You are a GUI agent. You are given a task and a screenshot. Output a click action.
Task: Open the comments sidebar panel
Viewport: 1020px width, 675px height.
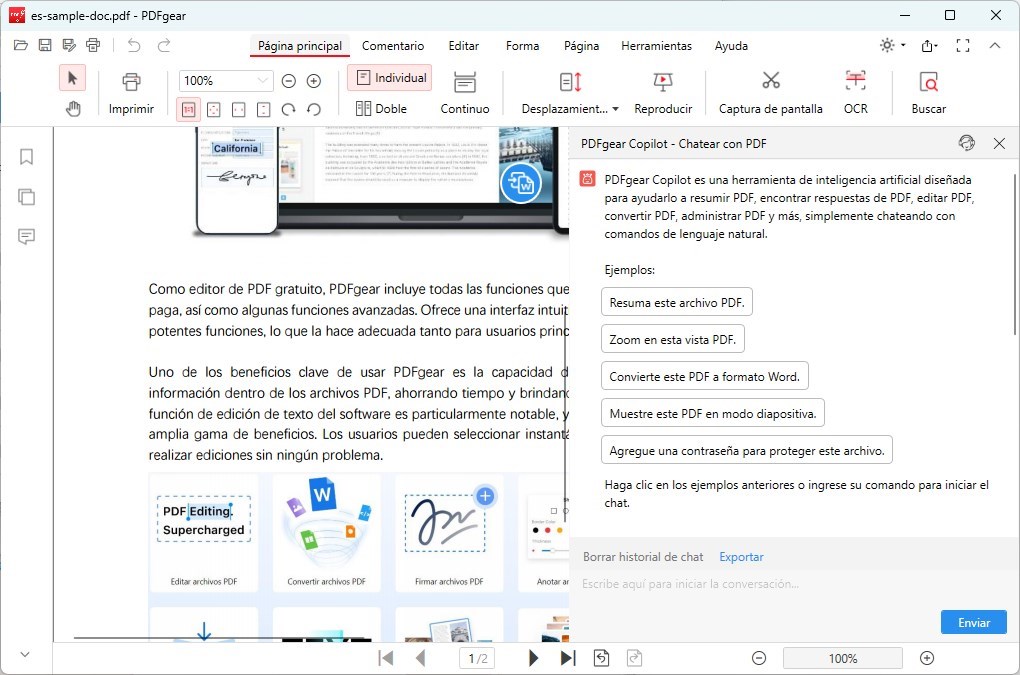coord(26,236)
